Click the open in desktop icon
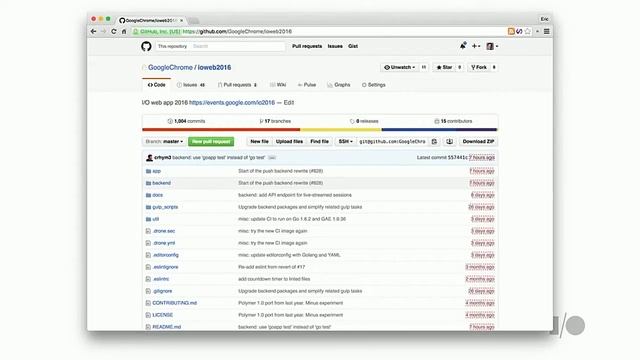 pos(449,142)
